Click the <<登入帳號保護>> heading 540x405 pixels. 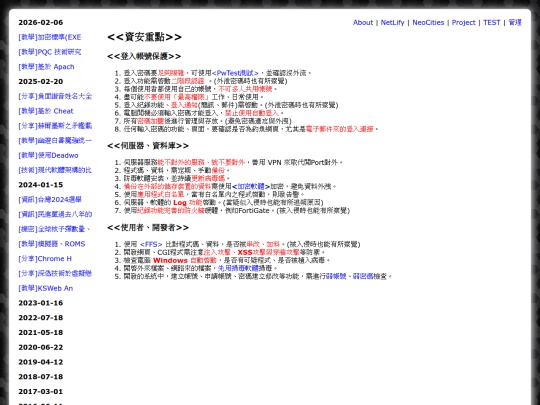[144, 56]
